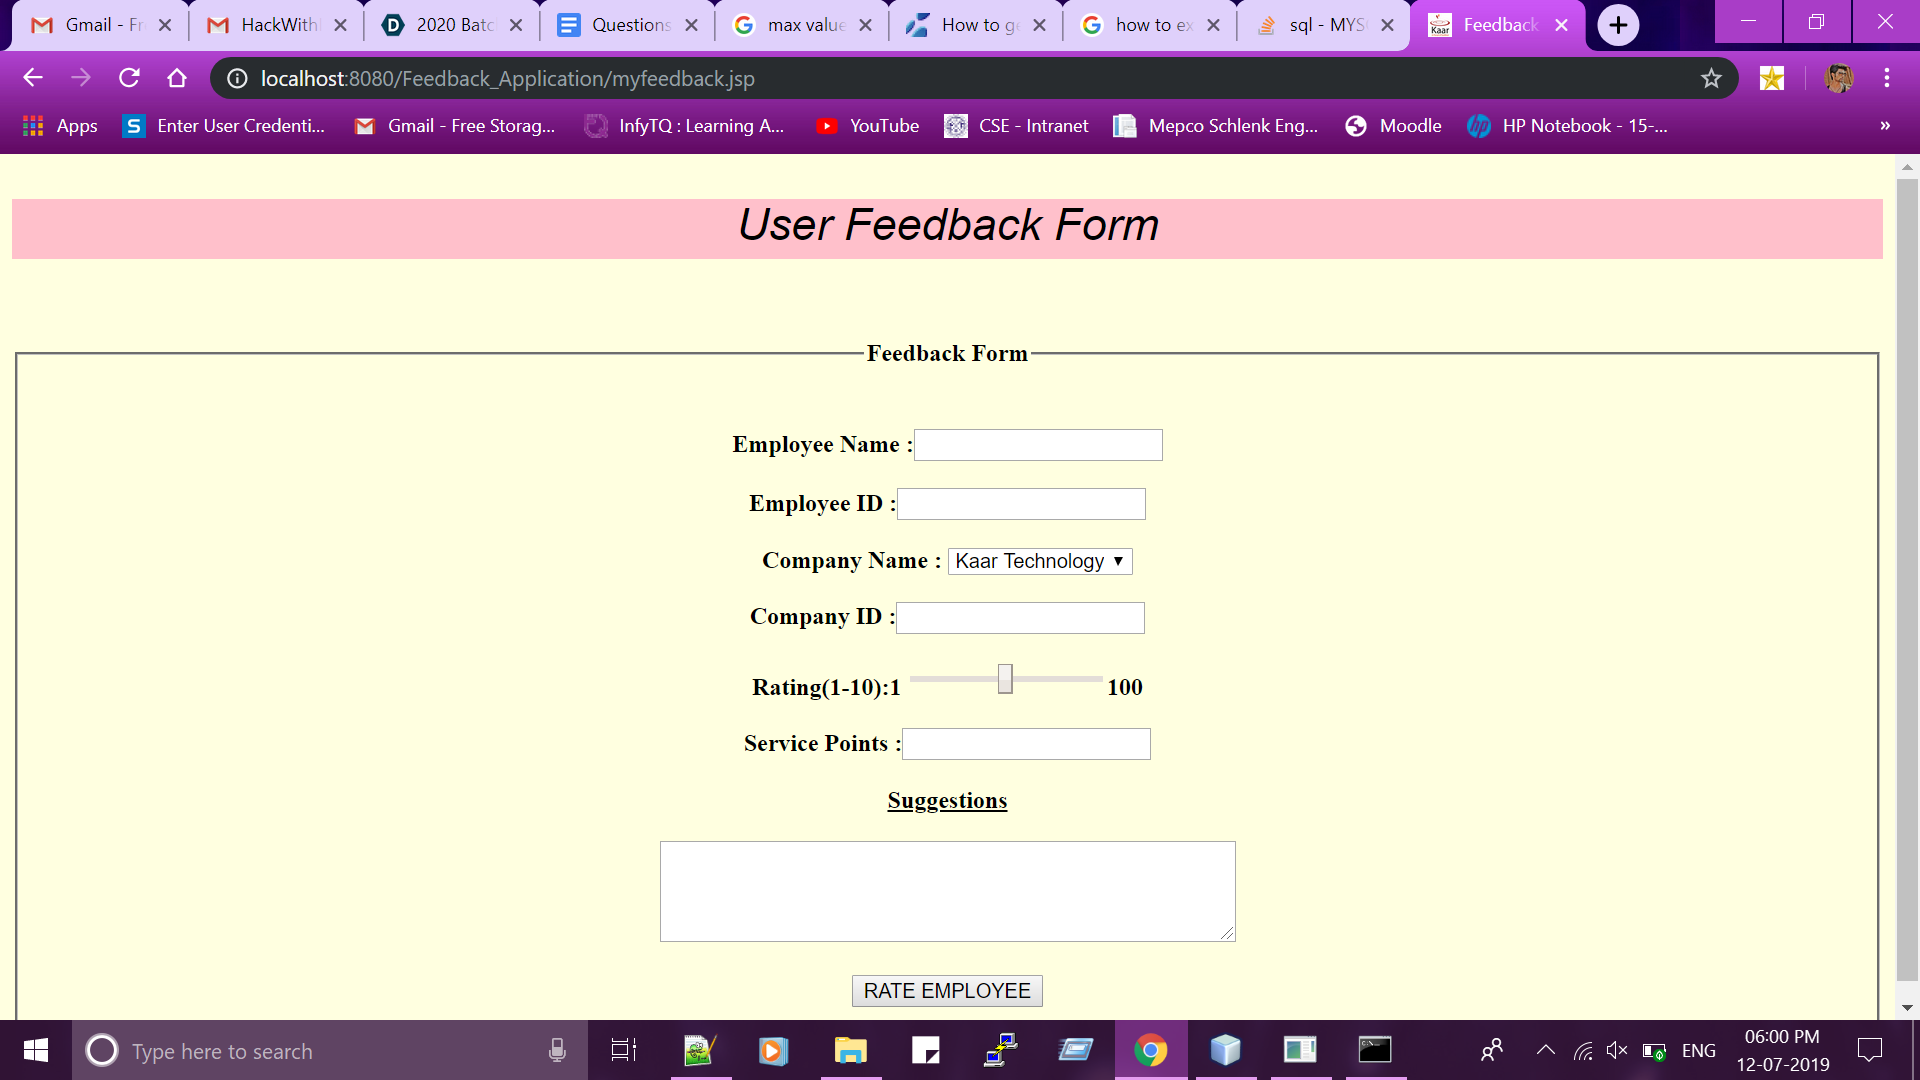The width and height of the screenshot is (1920, 1080).
Task: Expand the Chrome menu with three dots
Action: pyautogui.click(x=1886, y=78)
